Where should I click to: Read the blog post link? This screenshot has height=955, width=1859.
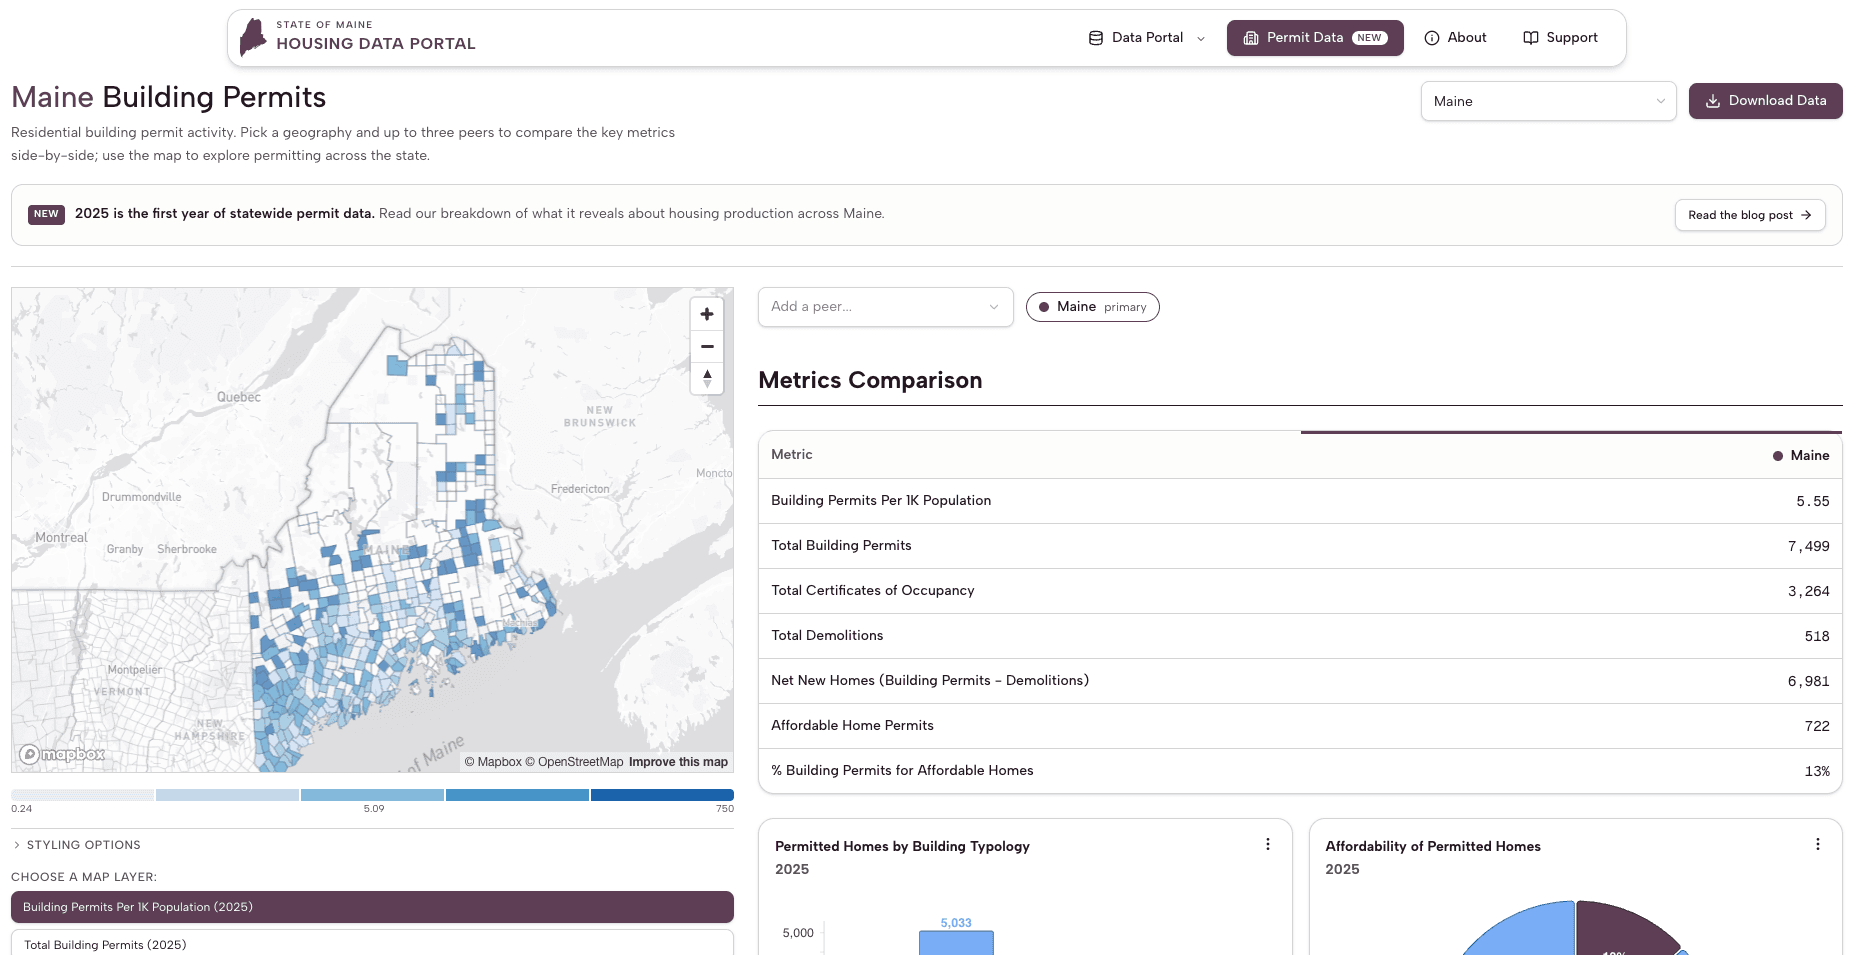1750,215
